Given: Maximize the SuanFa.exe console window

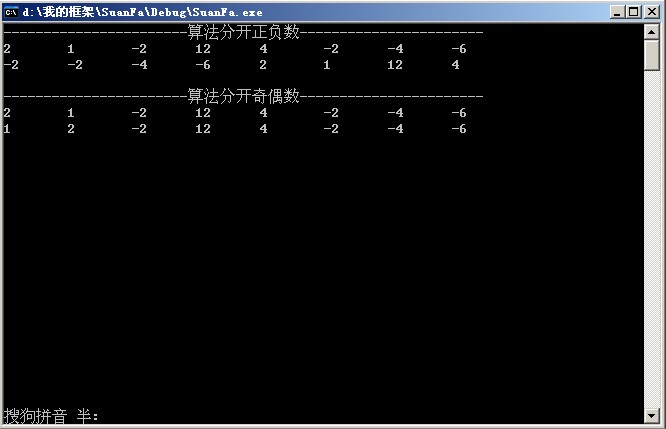Looking at the screenshot, I should point(633,12).
